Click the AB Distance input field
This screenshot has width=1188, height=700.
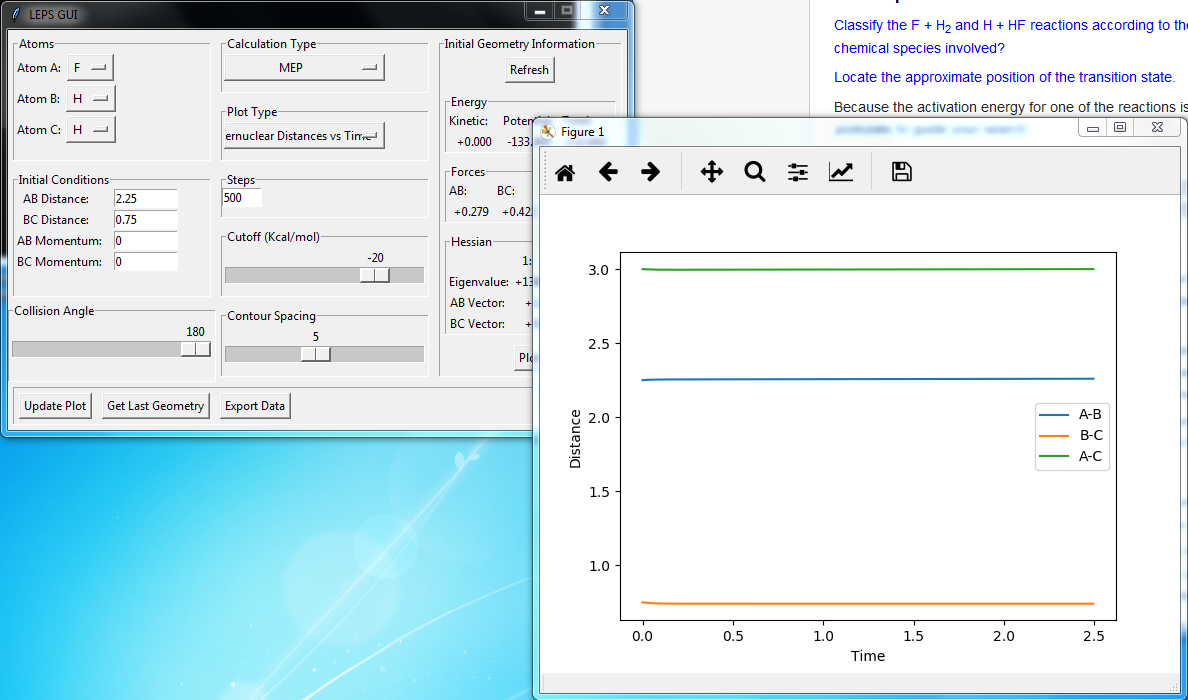[145, 199]
